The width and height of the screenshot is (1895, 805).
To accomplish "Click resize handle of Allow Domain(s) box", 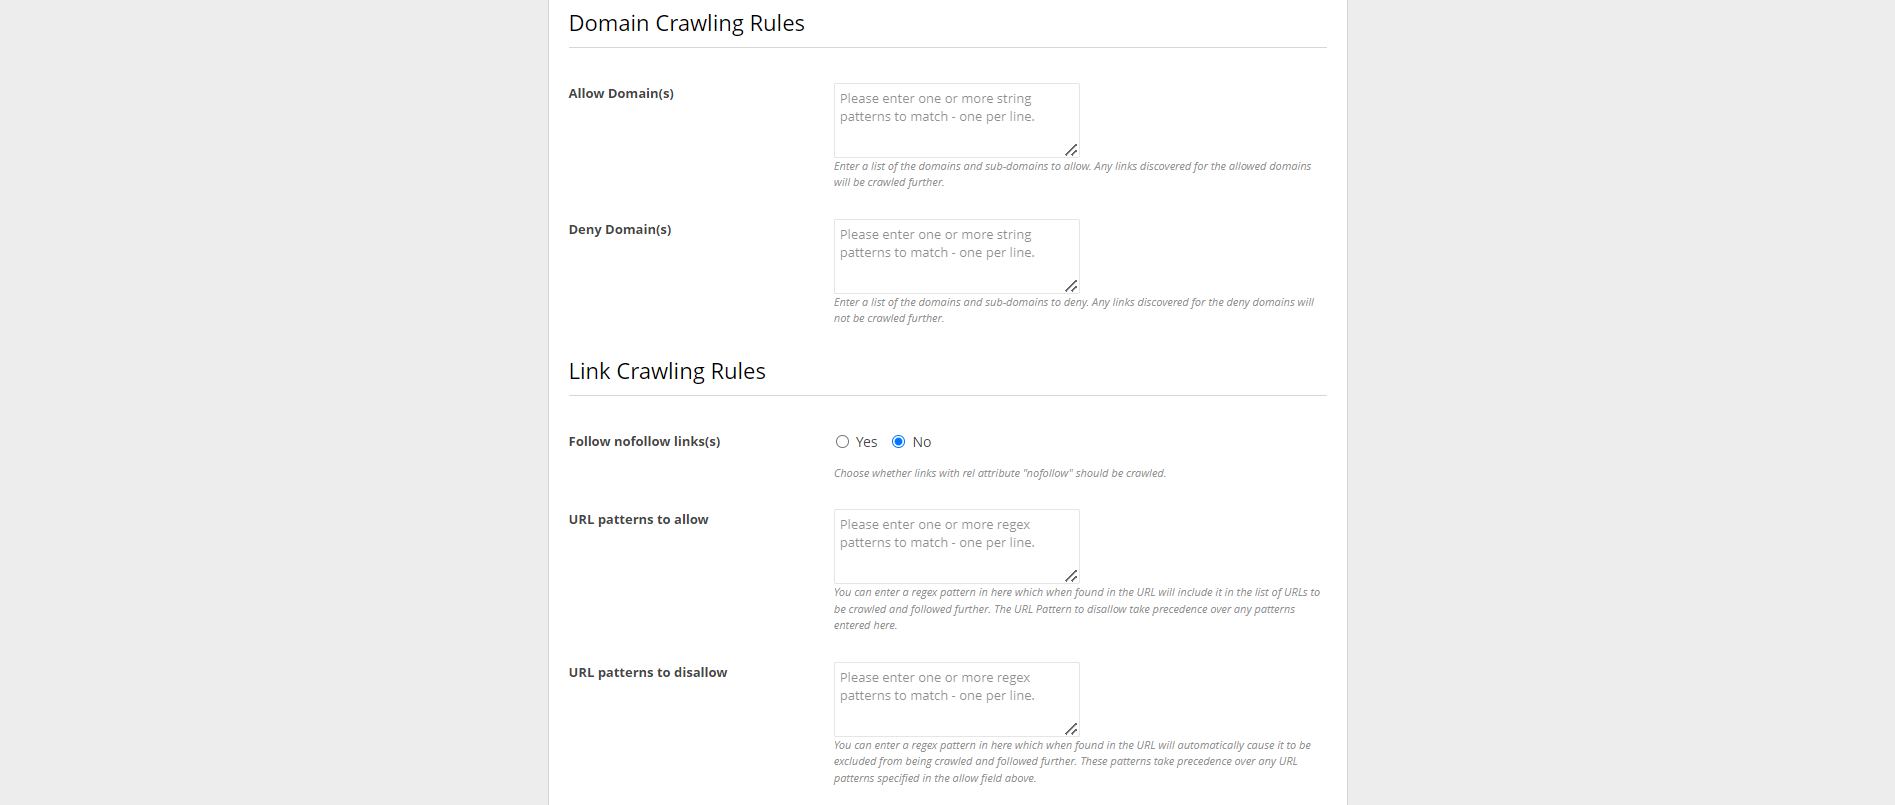I will [x=1071, y=150].
